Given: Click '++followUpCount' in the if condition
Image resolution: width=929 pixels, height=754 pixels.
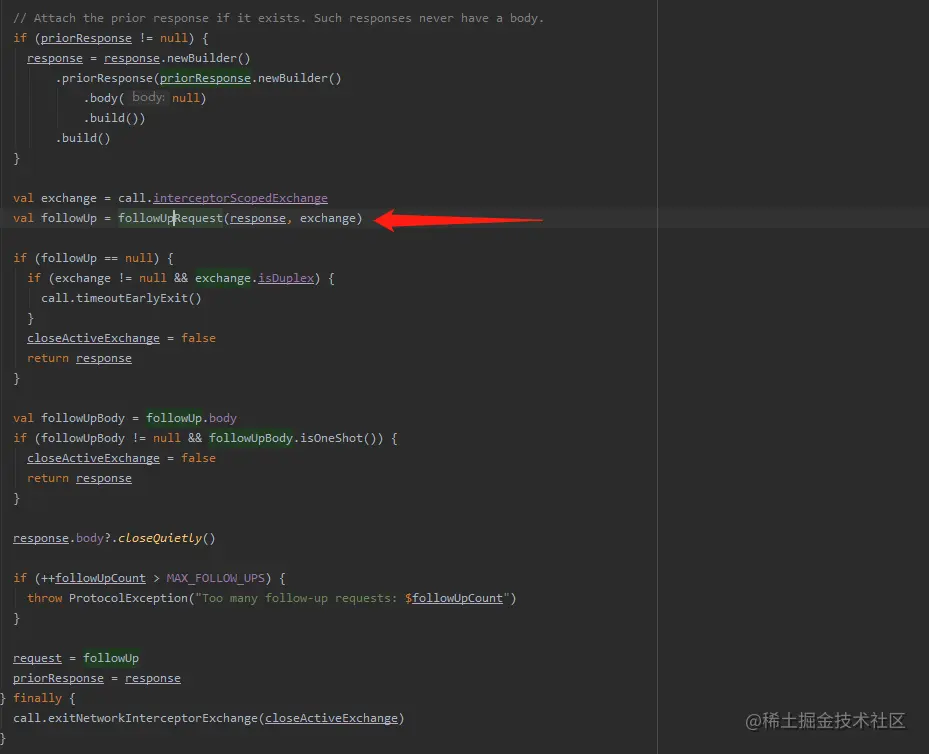Looking at the screenshot, I should (x=93, y=578).
